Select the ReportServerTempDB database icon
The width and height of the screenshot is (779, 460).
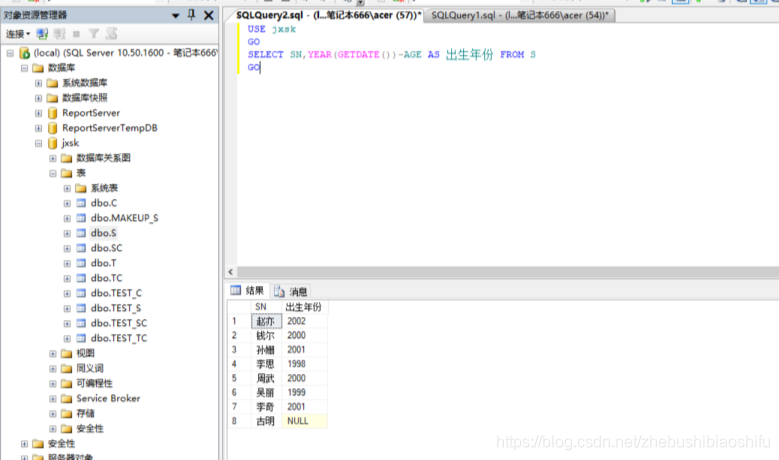pos(53,128)
